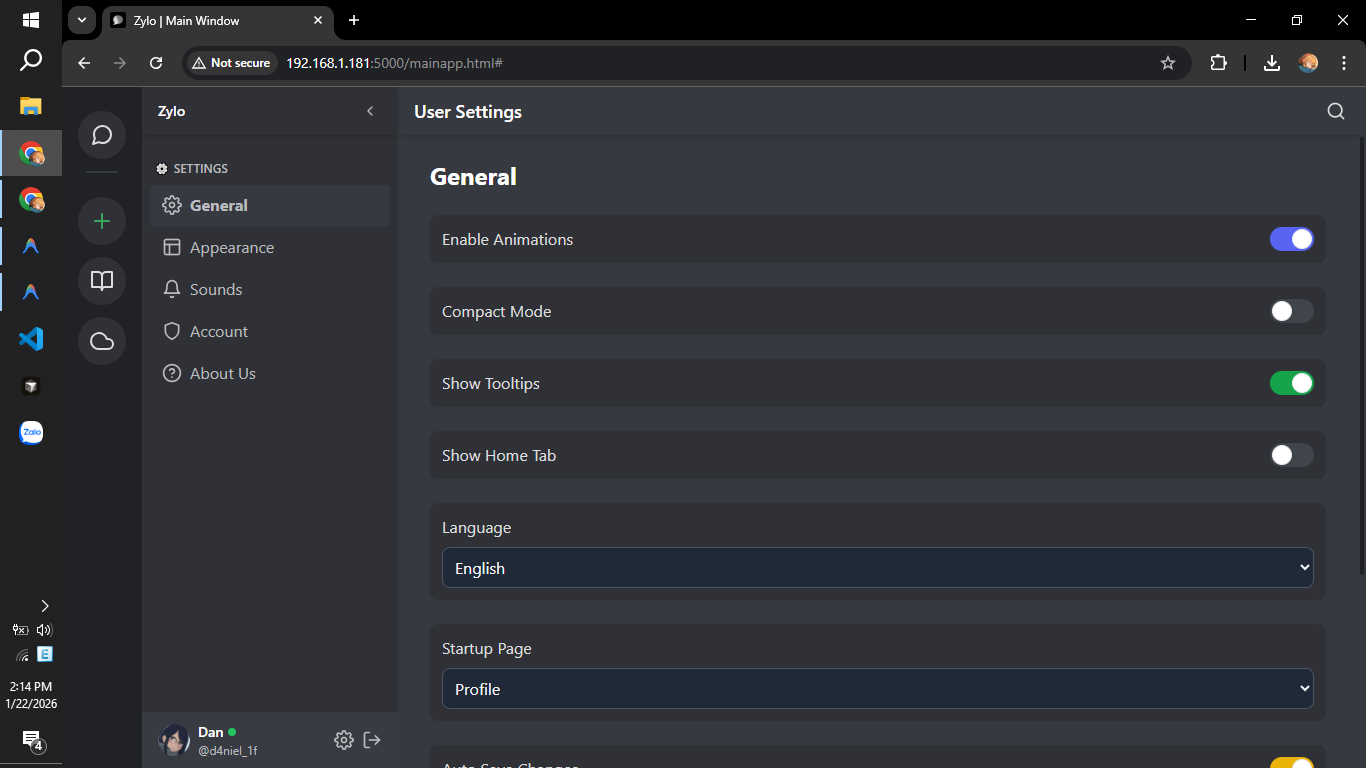Open the chat bubble icon in the sidebar
1366x768 pixels.
click(101, 135)
